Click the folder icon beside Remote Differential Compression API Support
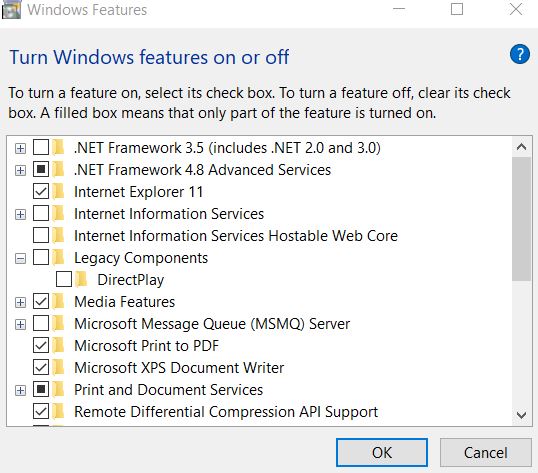Image resolution: width=538 pixels, height=473 pixels. click(x=59, y=411)
